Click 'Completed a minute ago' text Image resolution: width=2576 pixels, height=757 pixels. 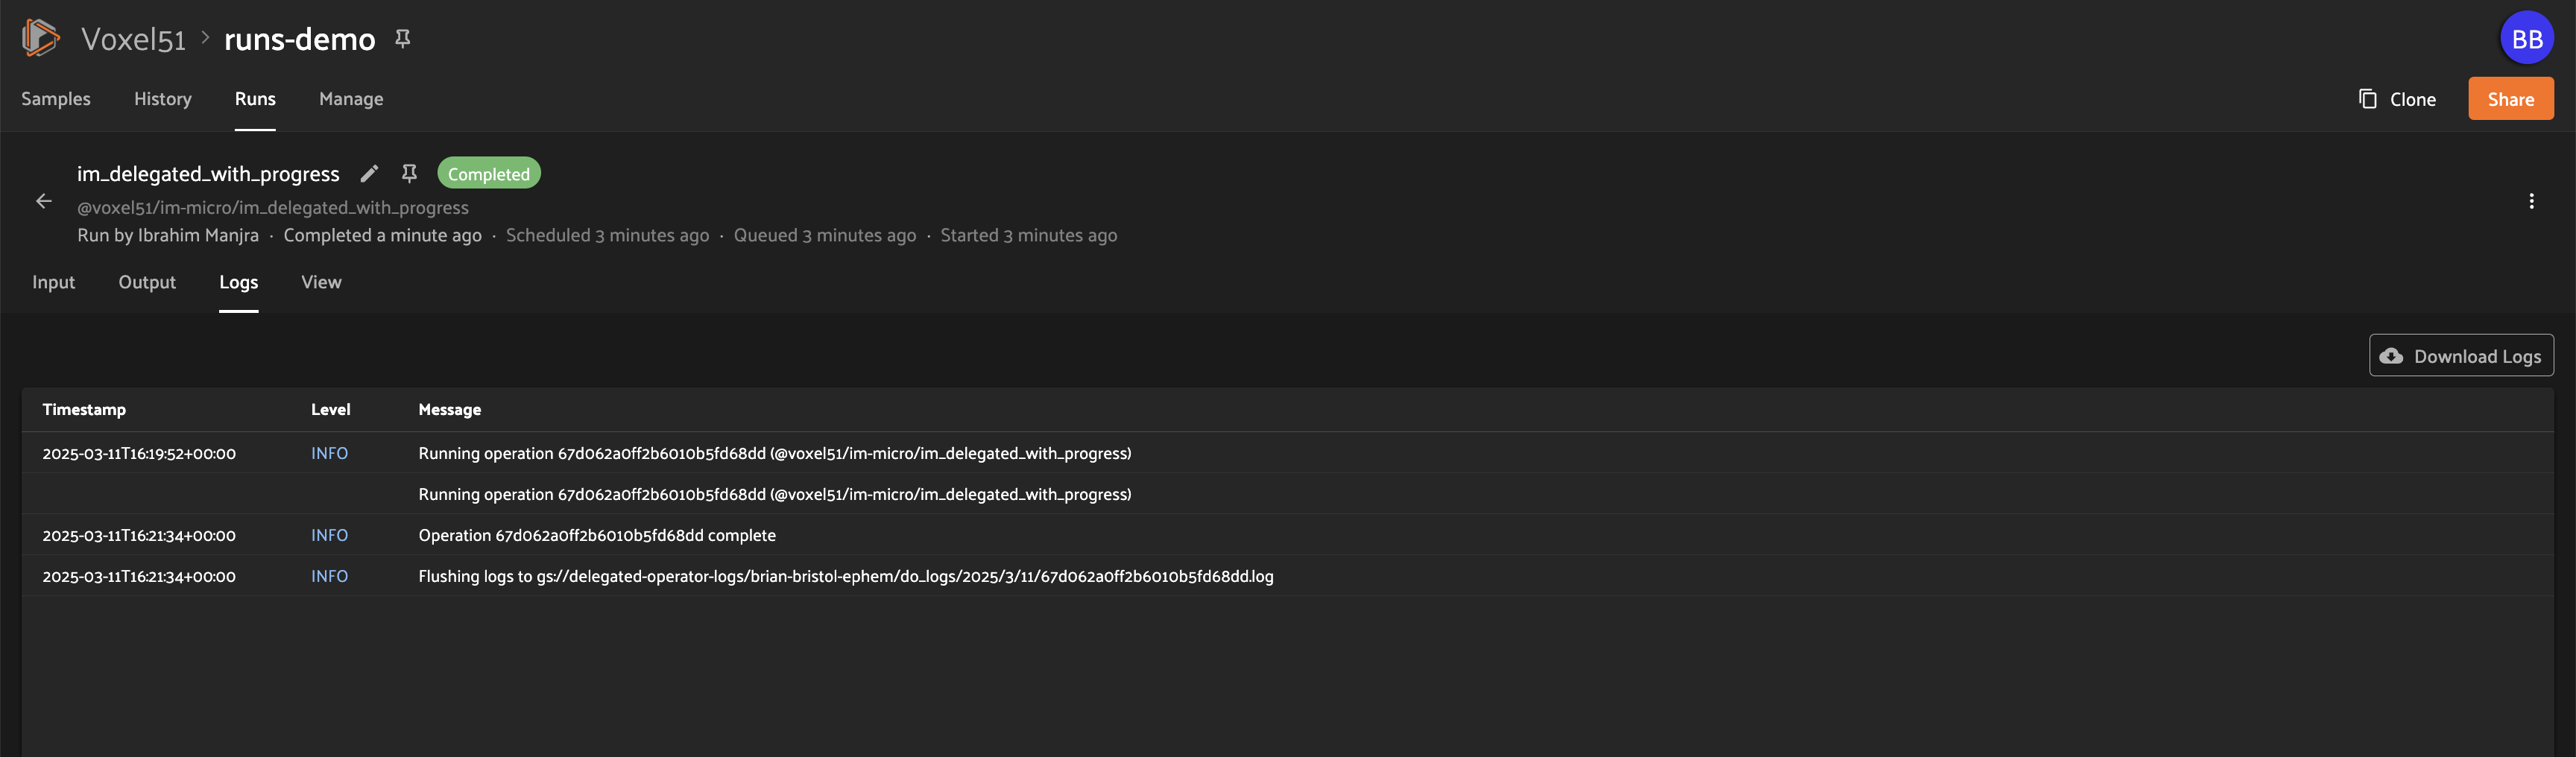click(x=382, y=235)
